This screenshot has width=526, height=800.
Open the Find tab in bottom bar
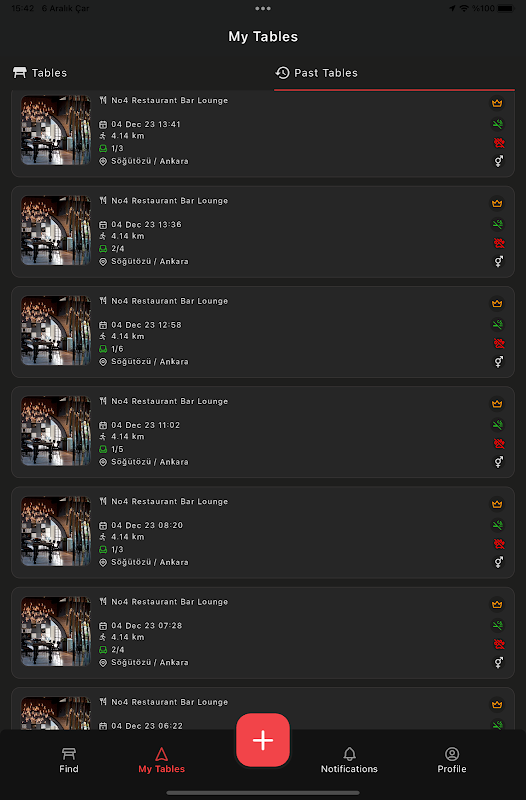tap(69, 760)
